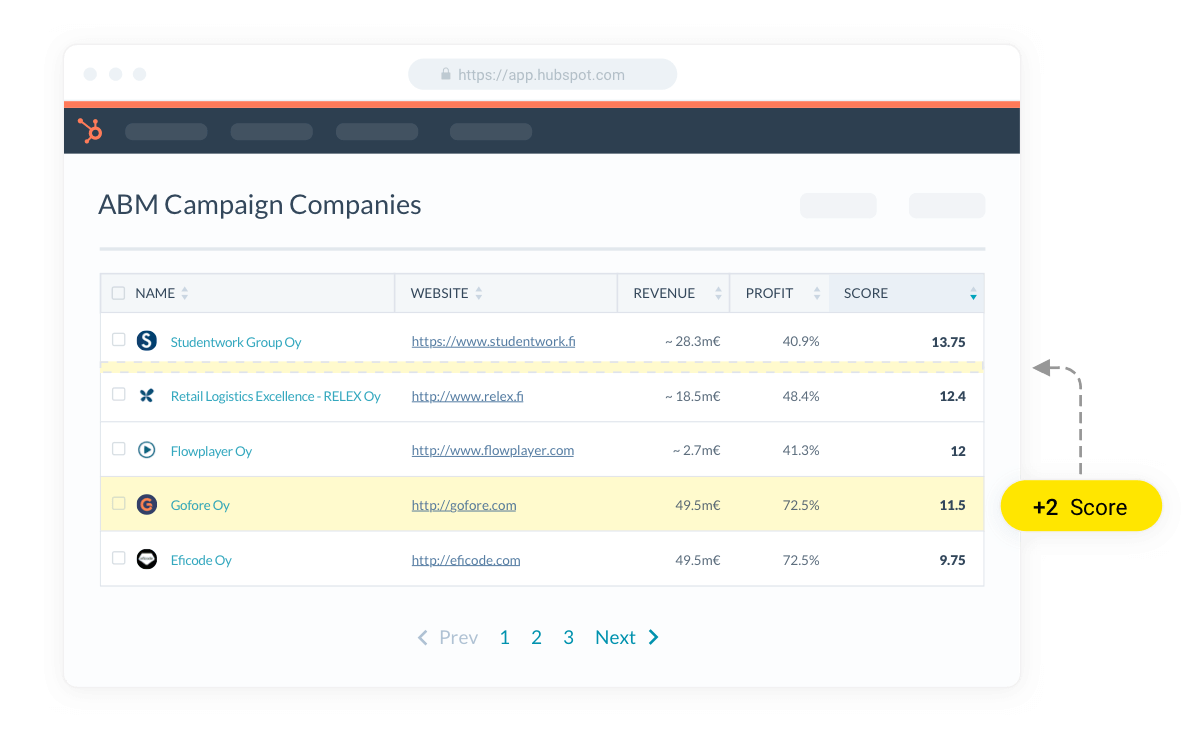Click the ~ 2.7m€ revenue cell
The width and height of the screenshot is (1200, 734).
click(x=696, y=450)
